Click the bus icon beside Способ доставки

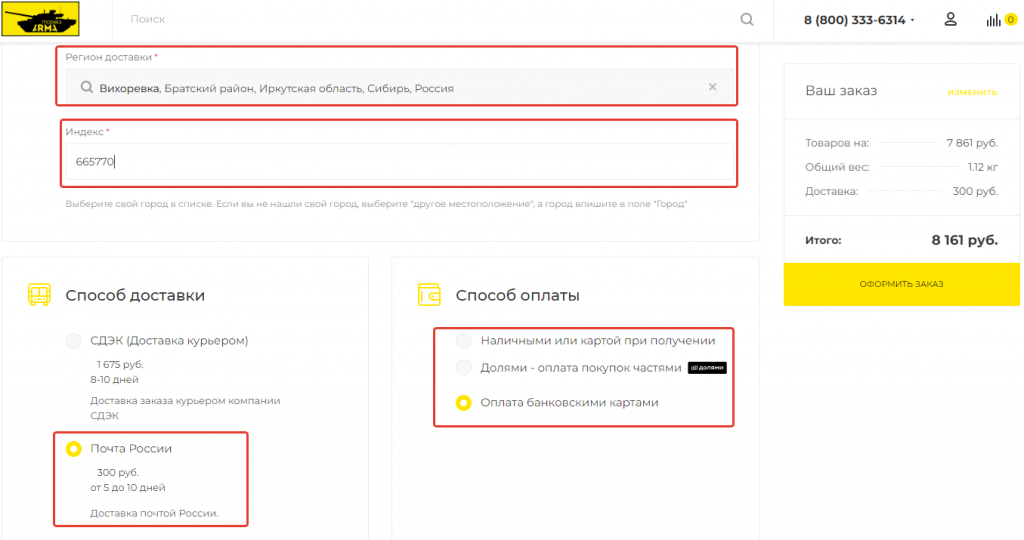[39, 295]
